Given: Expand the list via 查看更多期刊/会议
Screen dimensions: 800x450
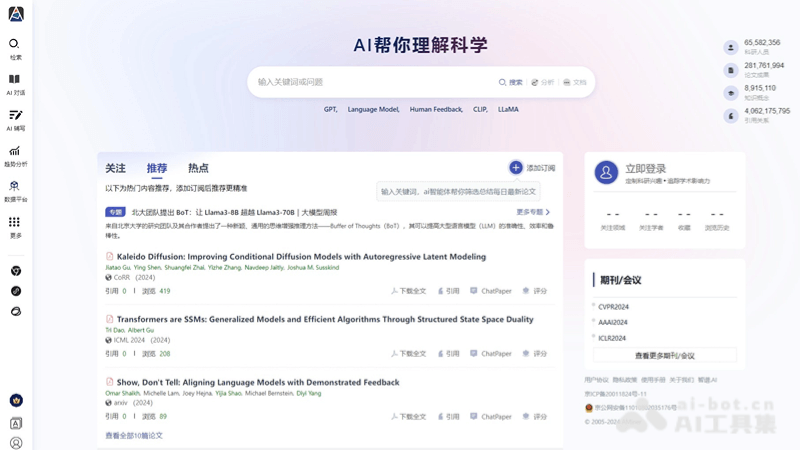Looking at the screenshot, I should tap(664, 355).
